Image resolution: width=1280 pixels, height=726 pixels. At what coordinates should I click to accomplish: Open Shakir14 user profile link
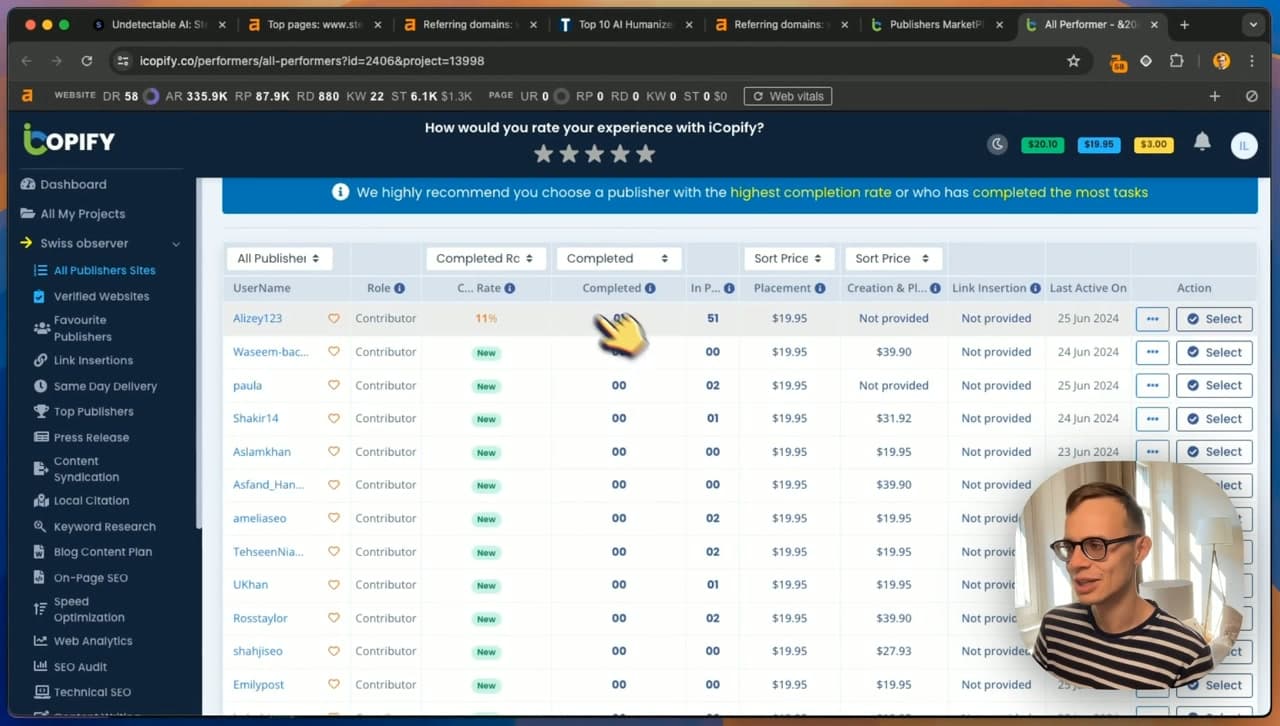coord(256,419)
